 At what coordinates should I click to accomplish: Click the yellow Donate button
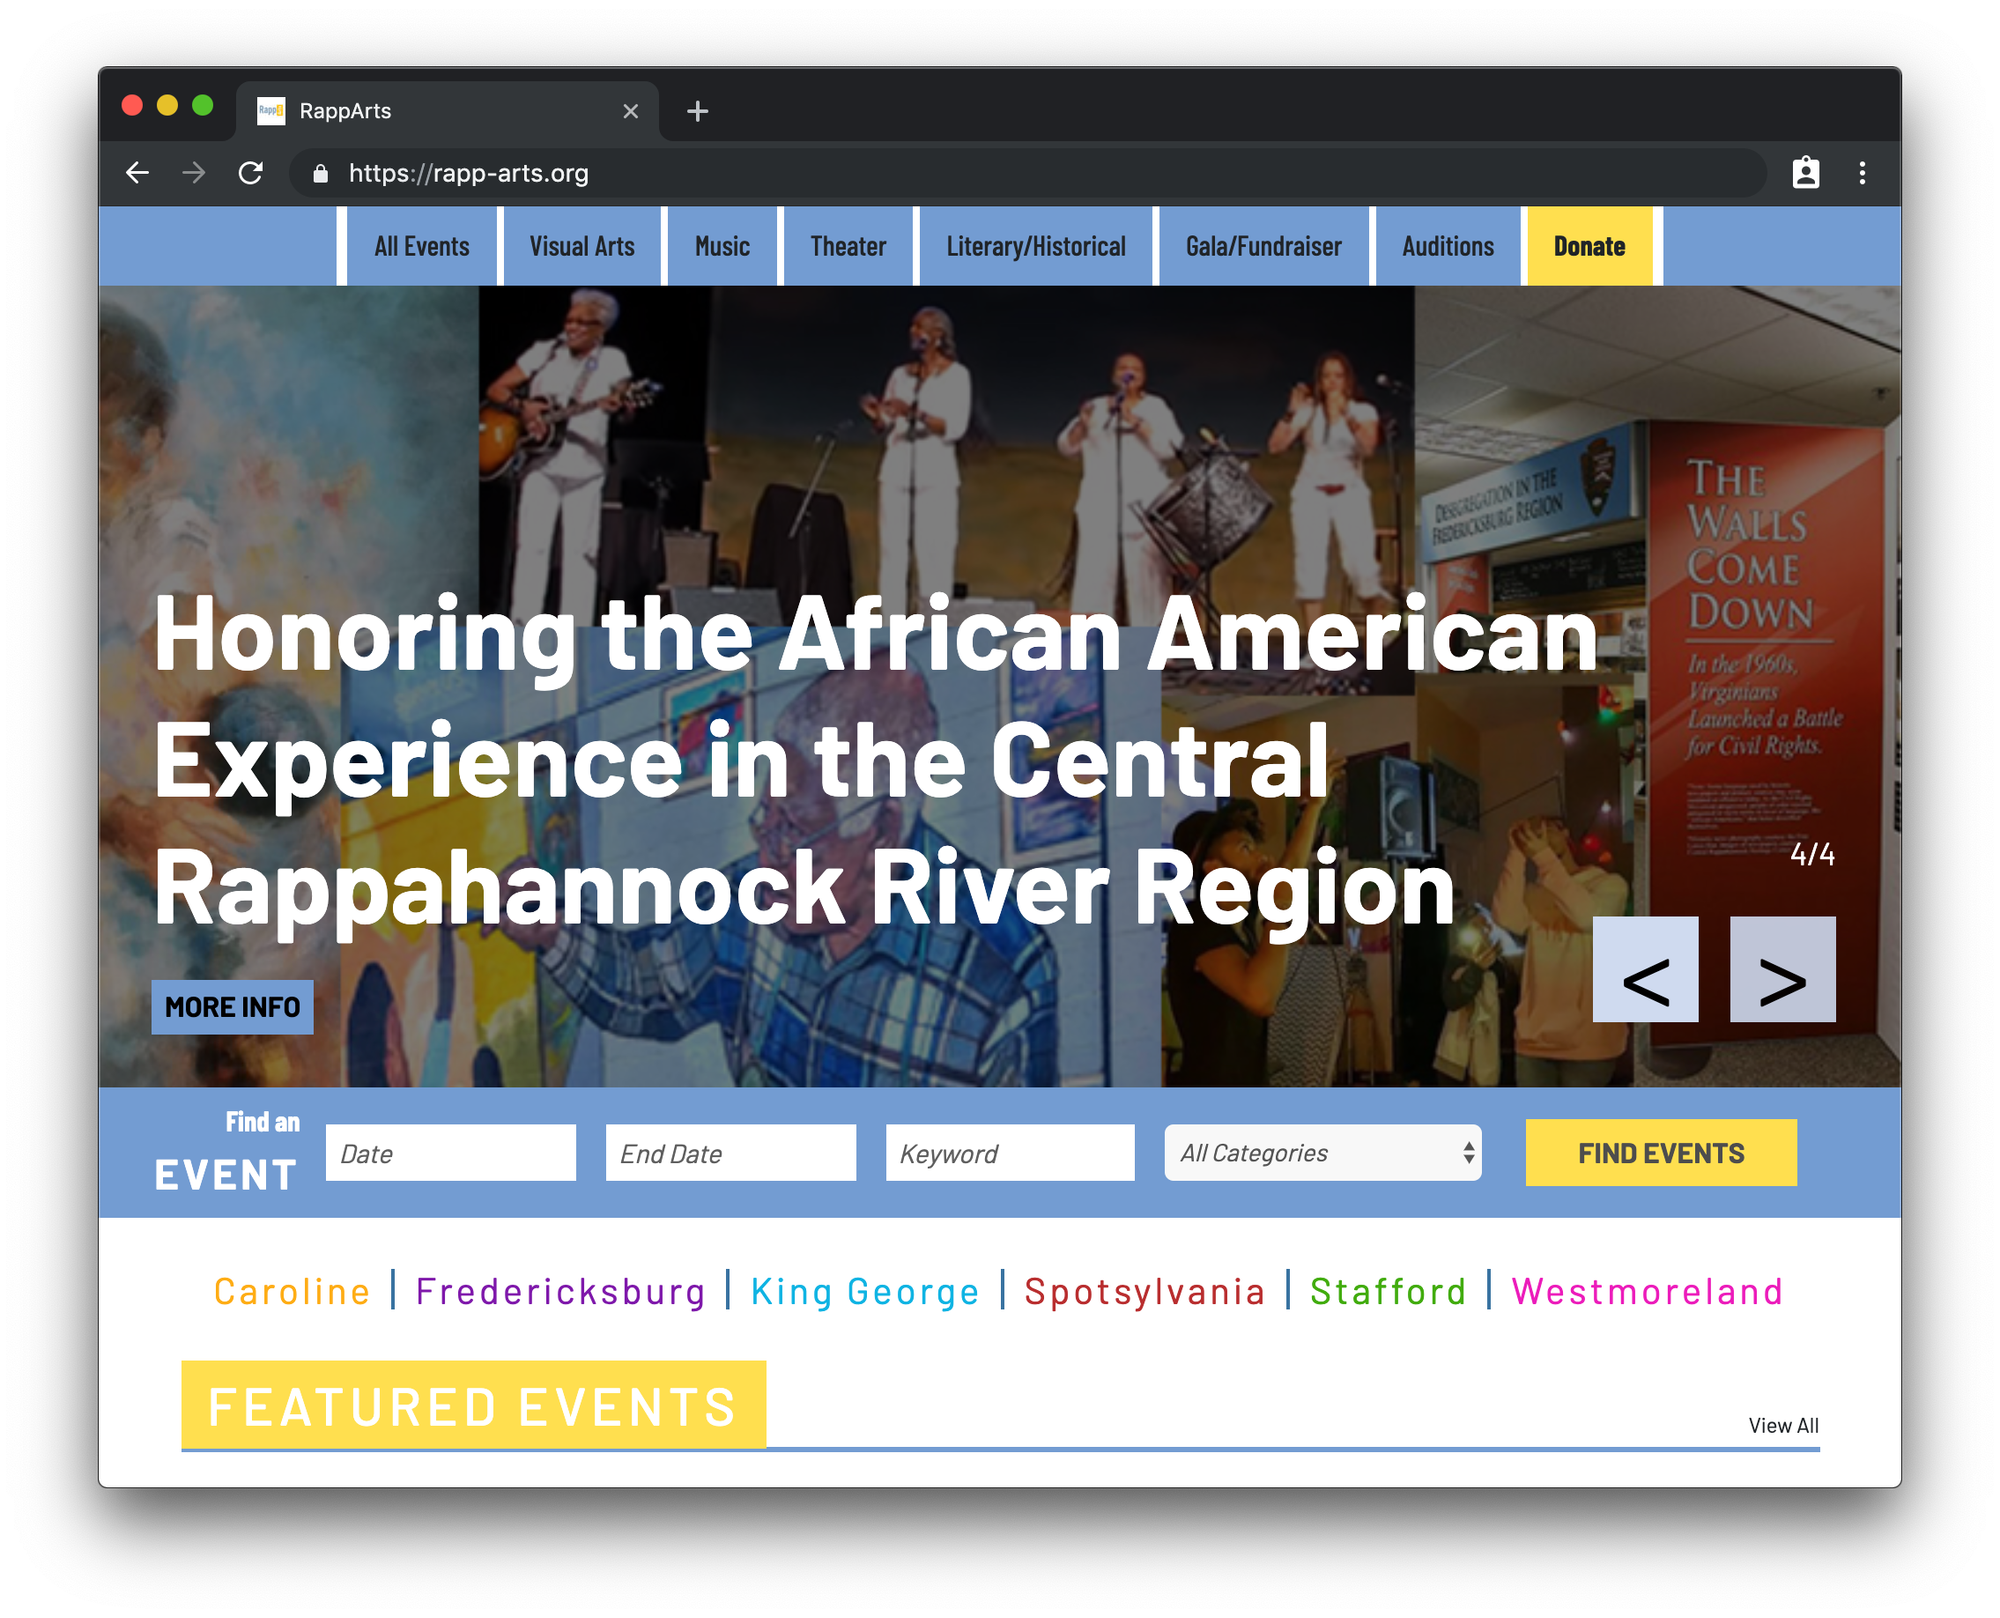tap(1589, 246)
